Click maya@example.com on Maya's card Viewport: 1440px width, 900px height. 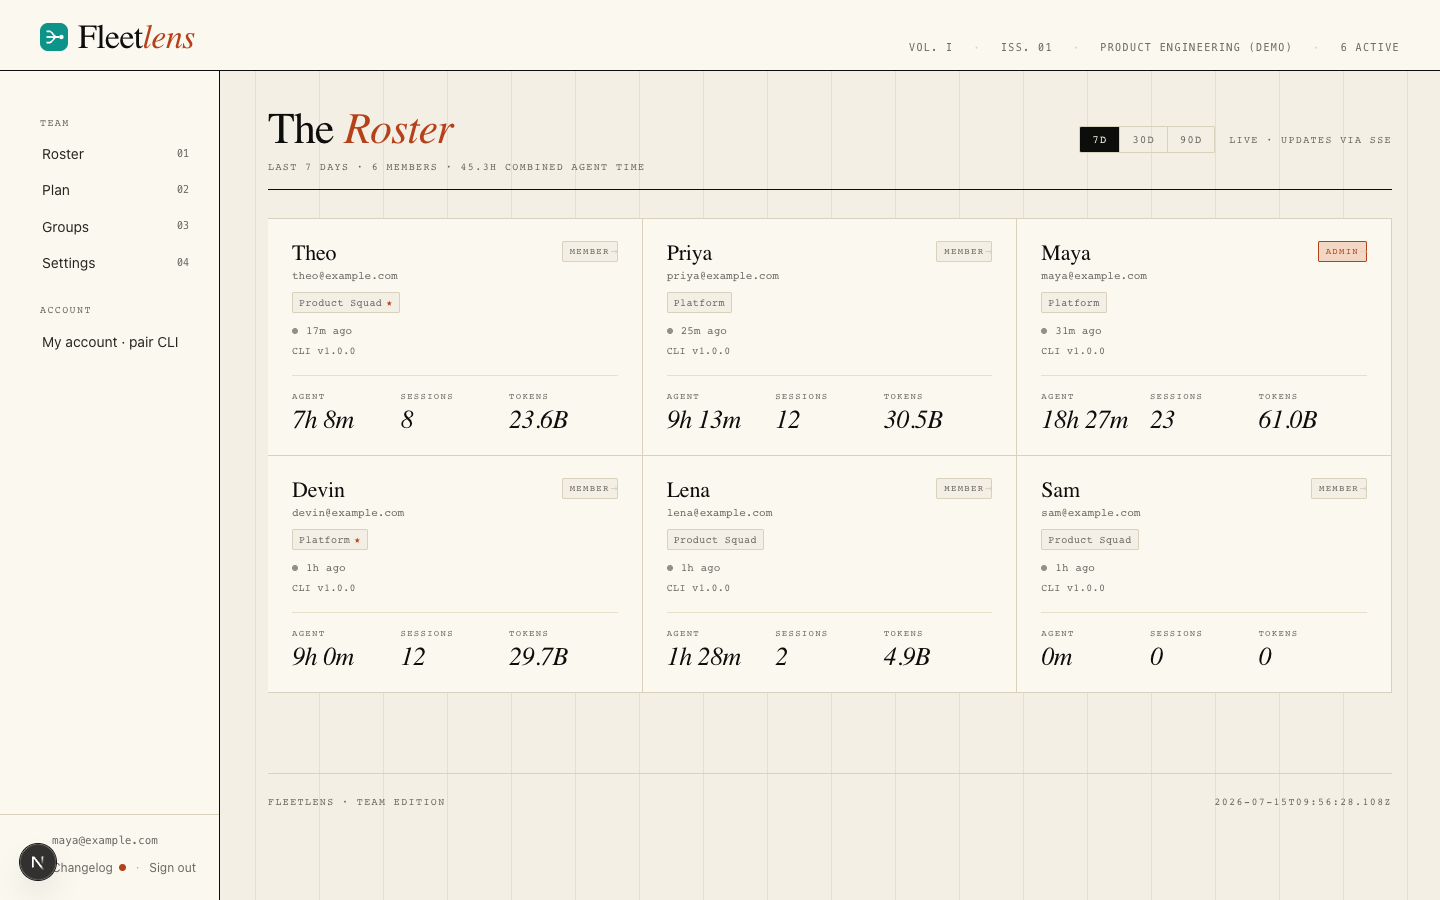coord(1094,276)
